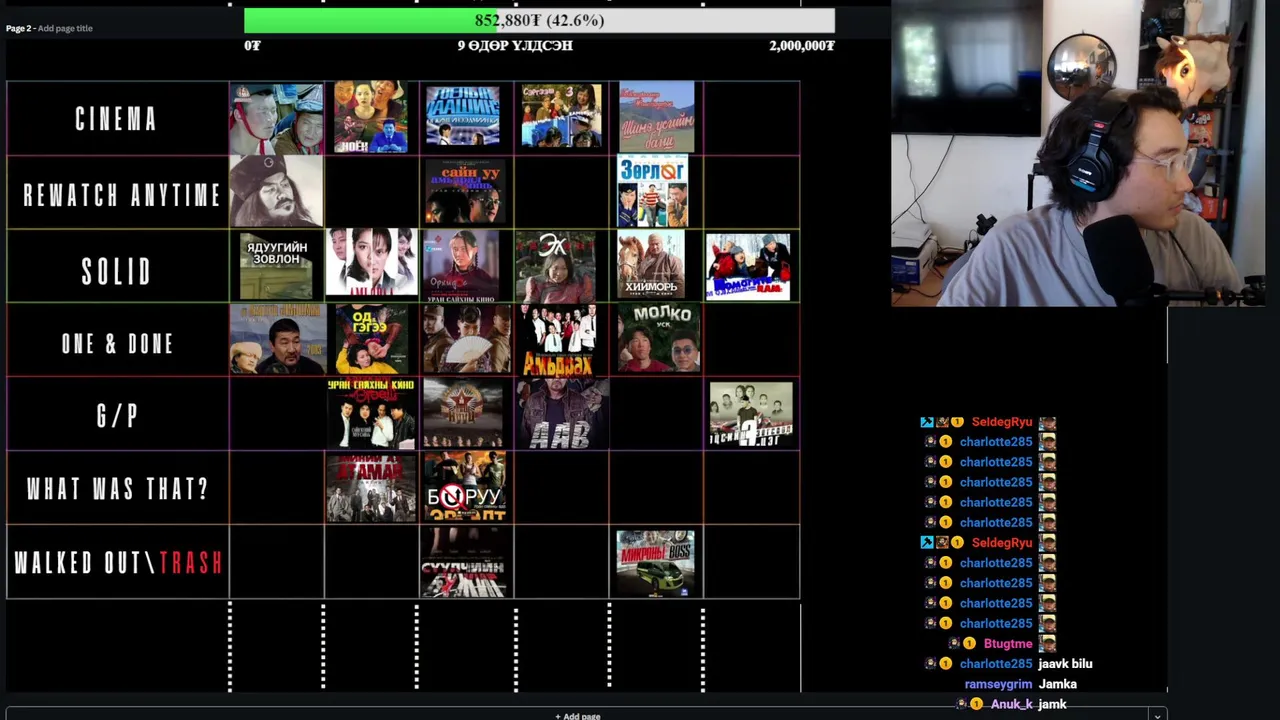Click the 'Jamka' chat message
Screen dimensions: 1280x720
click(1058, 684)
